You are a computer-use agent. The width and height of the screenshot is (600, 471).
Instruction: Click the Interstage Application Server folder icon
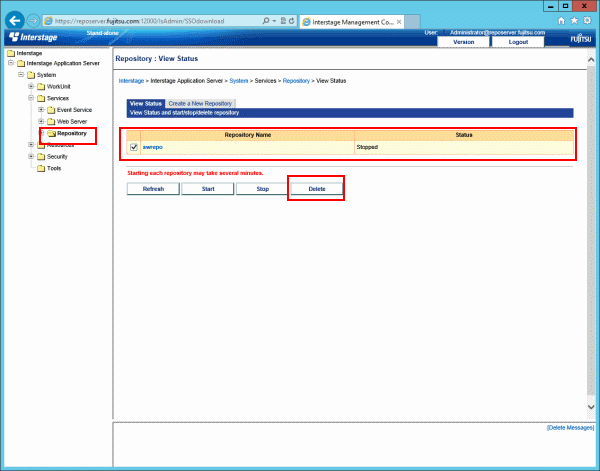coord(21,64)
